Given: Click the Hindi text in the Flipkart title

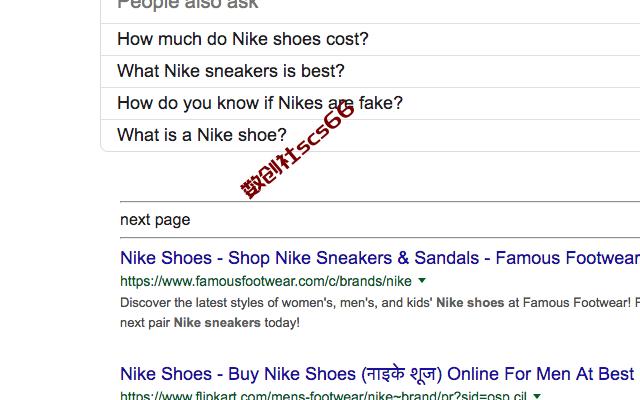Looking at the screenshot, I should click(402, 374).
